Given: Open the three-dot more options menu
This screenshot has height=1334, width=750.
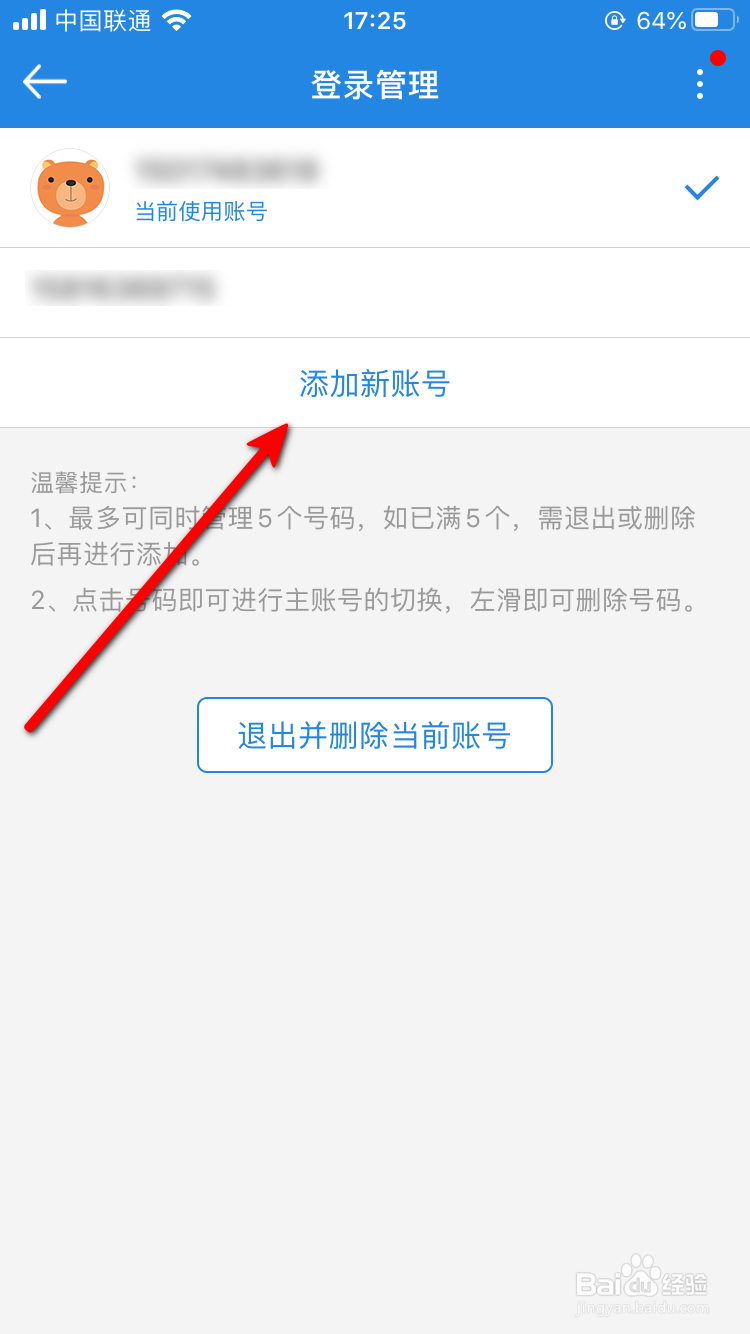Looking at the screenshot, I should point(699,84).
